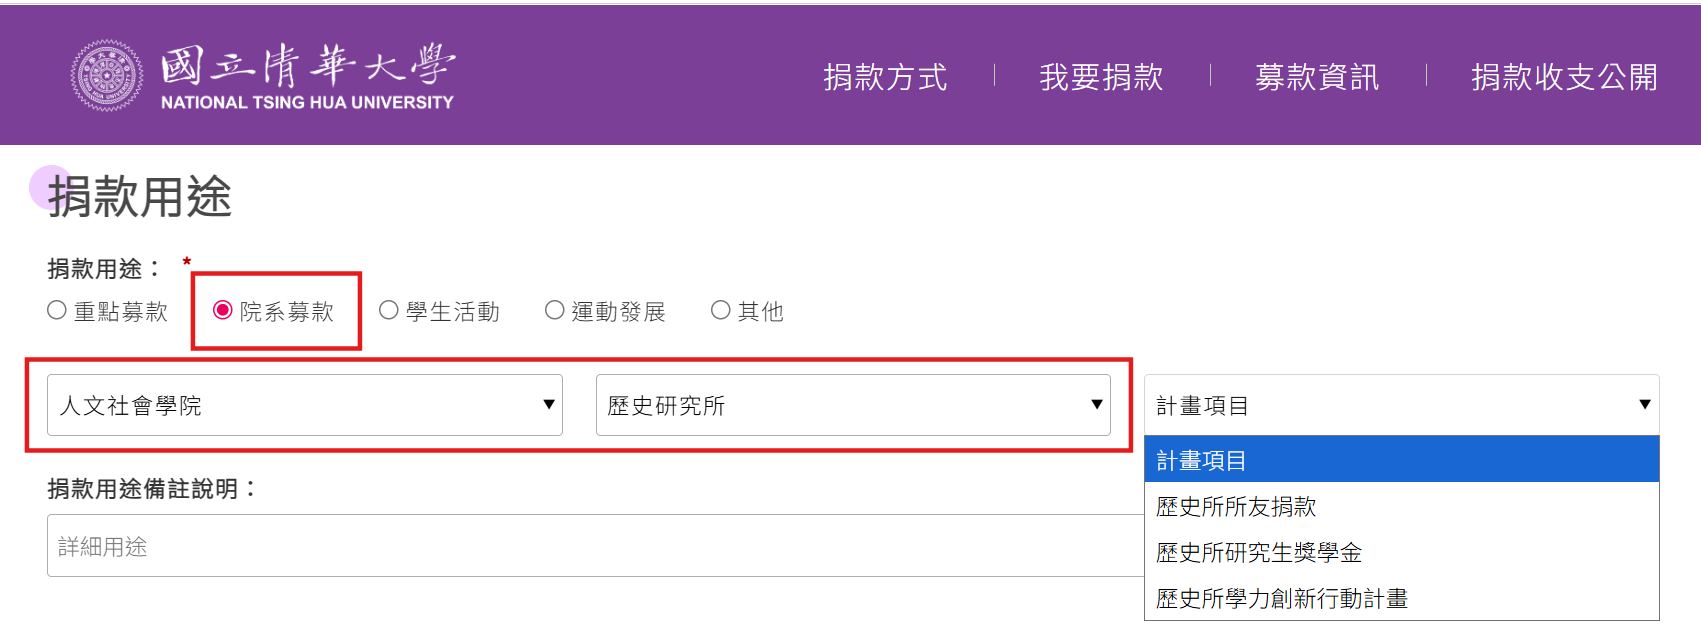
Task: Select the 重點募款 radio button
Action: point(58,311)
